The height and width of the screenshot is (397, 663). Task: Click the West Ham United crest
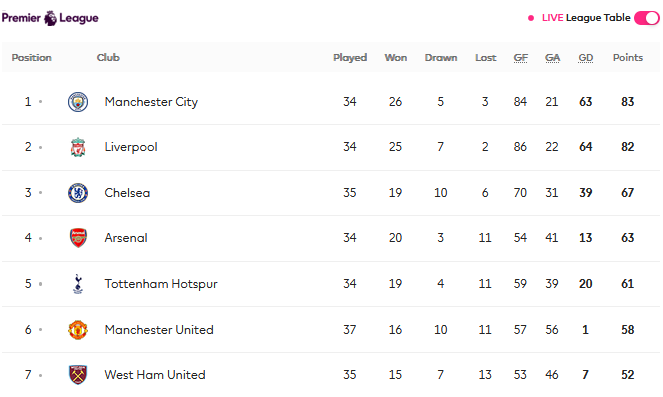[x=78, y=375]
